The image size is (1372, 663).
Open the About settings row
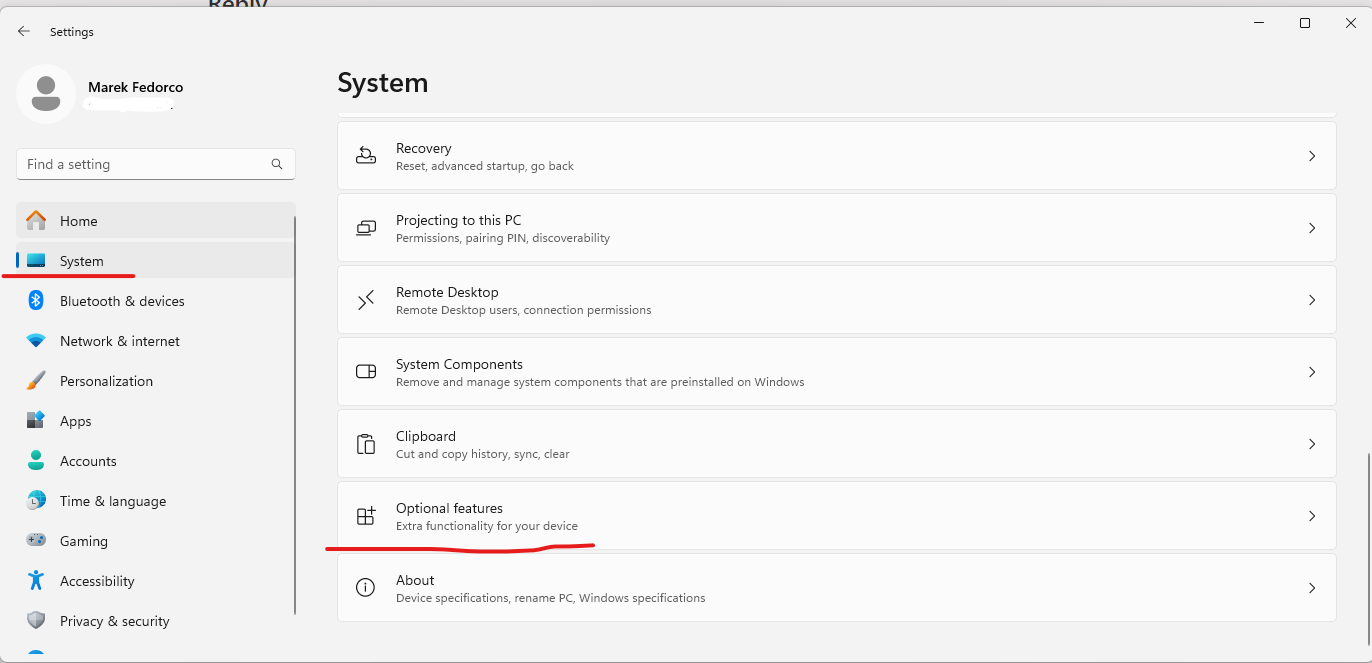[837, 588]
